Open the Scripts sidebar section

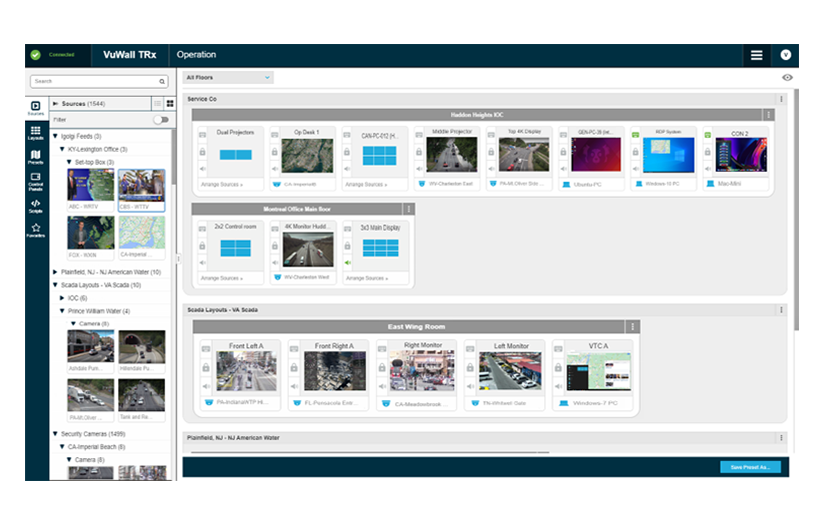tap(36, 206)
